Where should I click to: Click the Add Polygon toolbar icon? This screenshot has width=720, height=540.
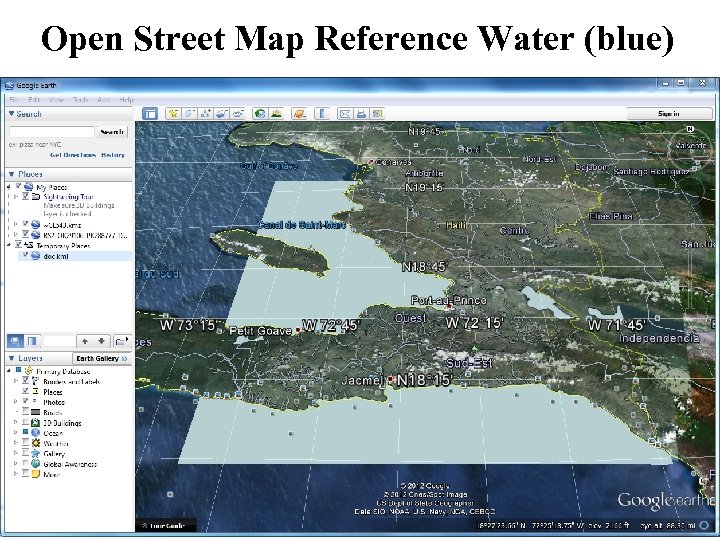pyautogui.click(x=189, y=113)
